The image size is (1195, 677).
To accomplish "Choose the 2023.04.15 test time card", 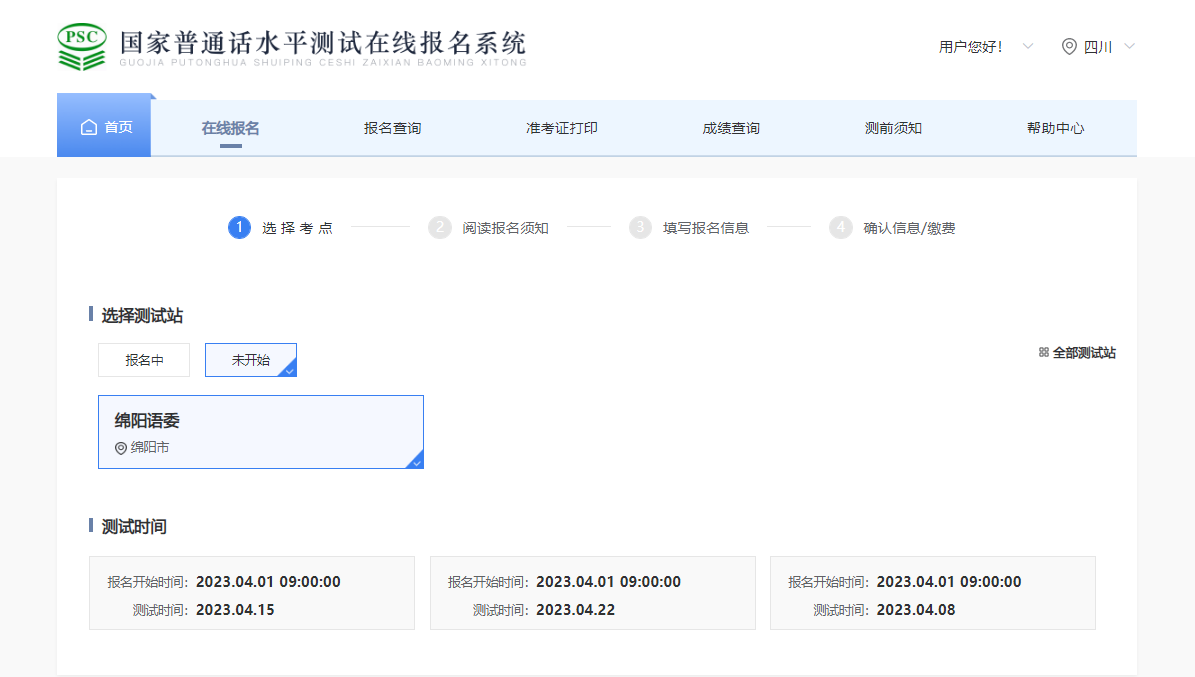I will (x=252, y=593).
